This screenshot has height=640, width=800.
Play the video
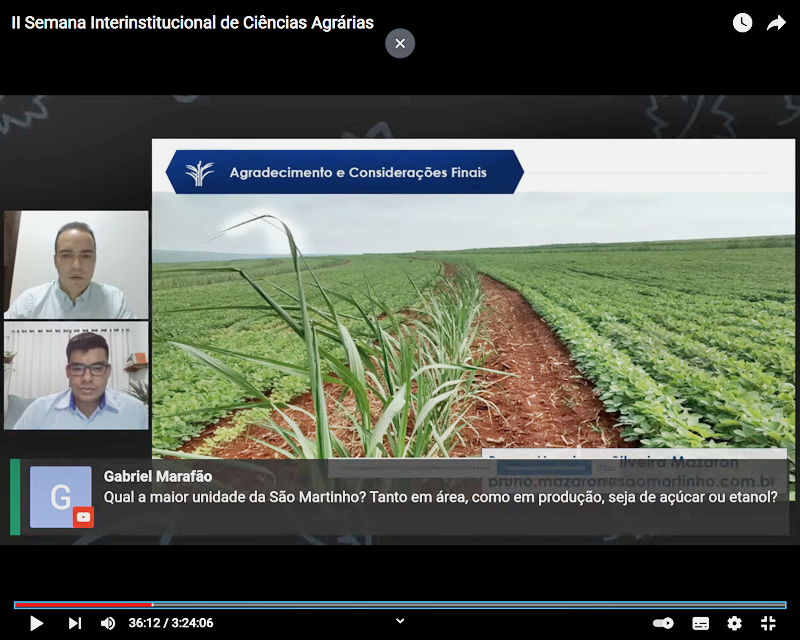pos(36,623)
